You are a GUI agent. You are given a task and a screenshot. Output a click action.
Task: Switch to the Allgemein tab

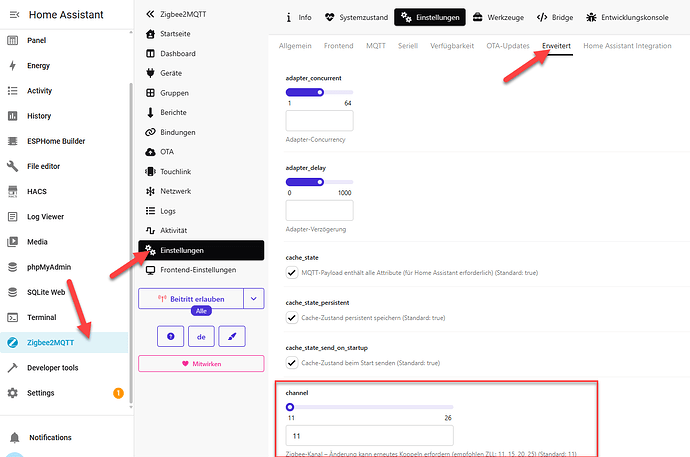(x=295, y=46)
